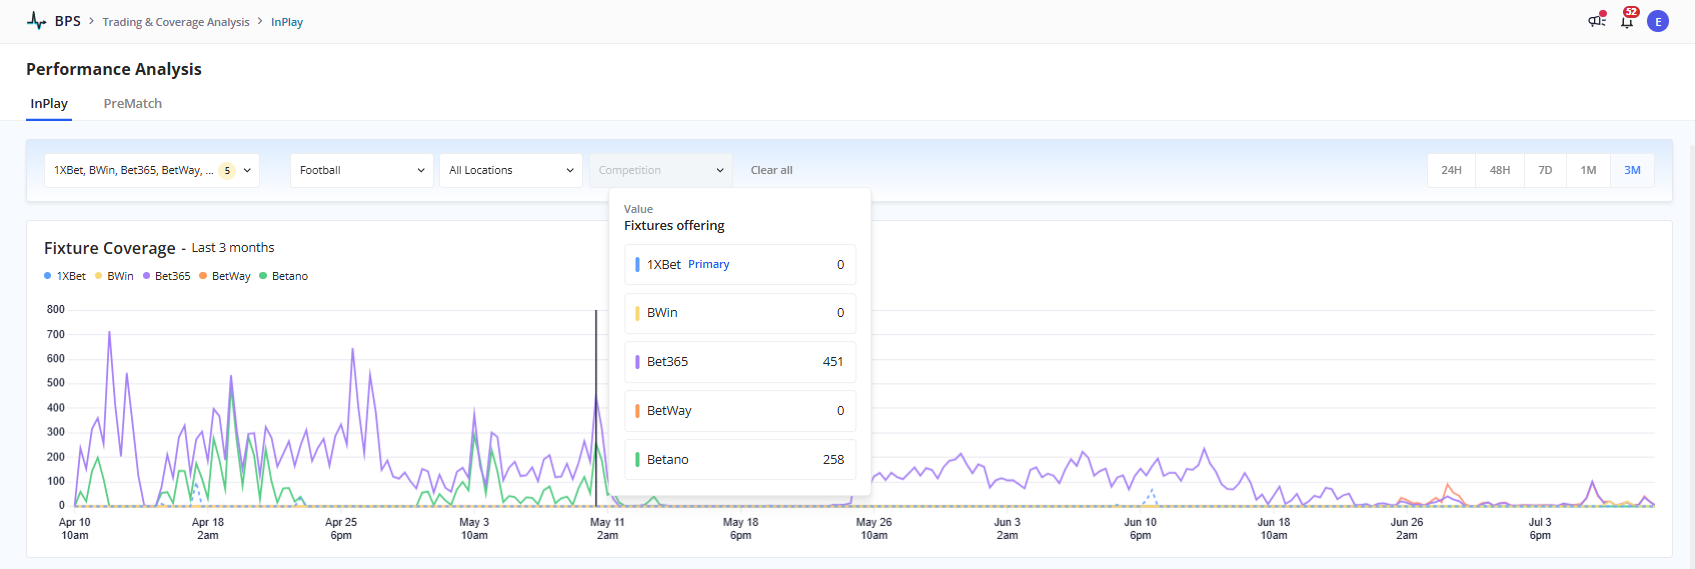Click the Clear all filters link
Screen dimensions: 1695x569
coord(771,170)
